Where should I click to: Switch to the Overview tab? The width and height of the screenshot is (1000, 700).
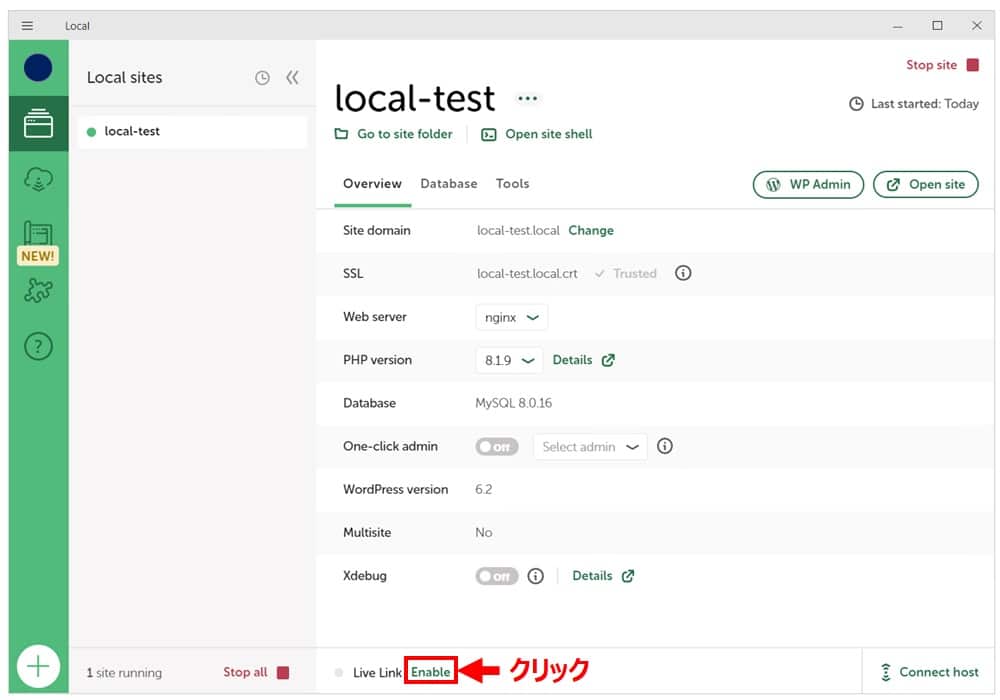pos(372,184)
